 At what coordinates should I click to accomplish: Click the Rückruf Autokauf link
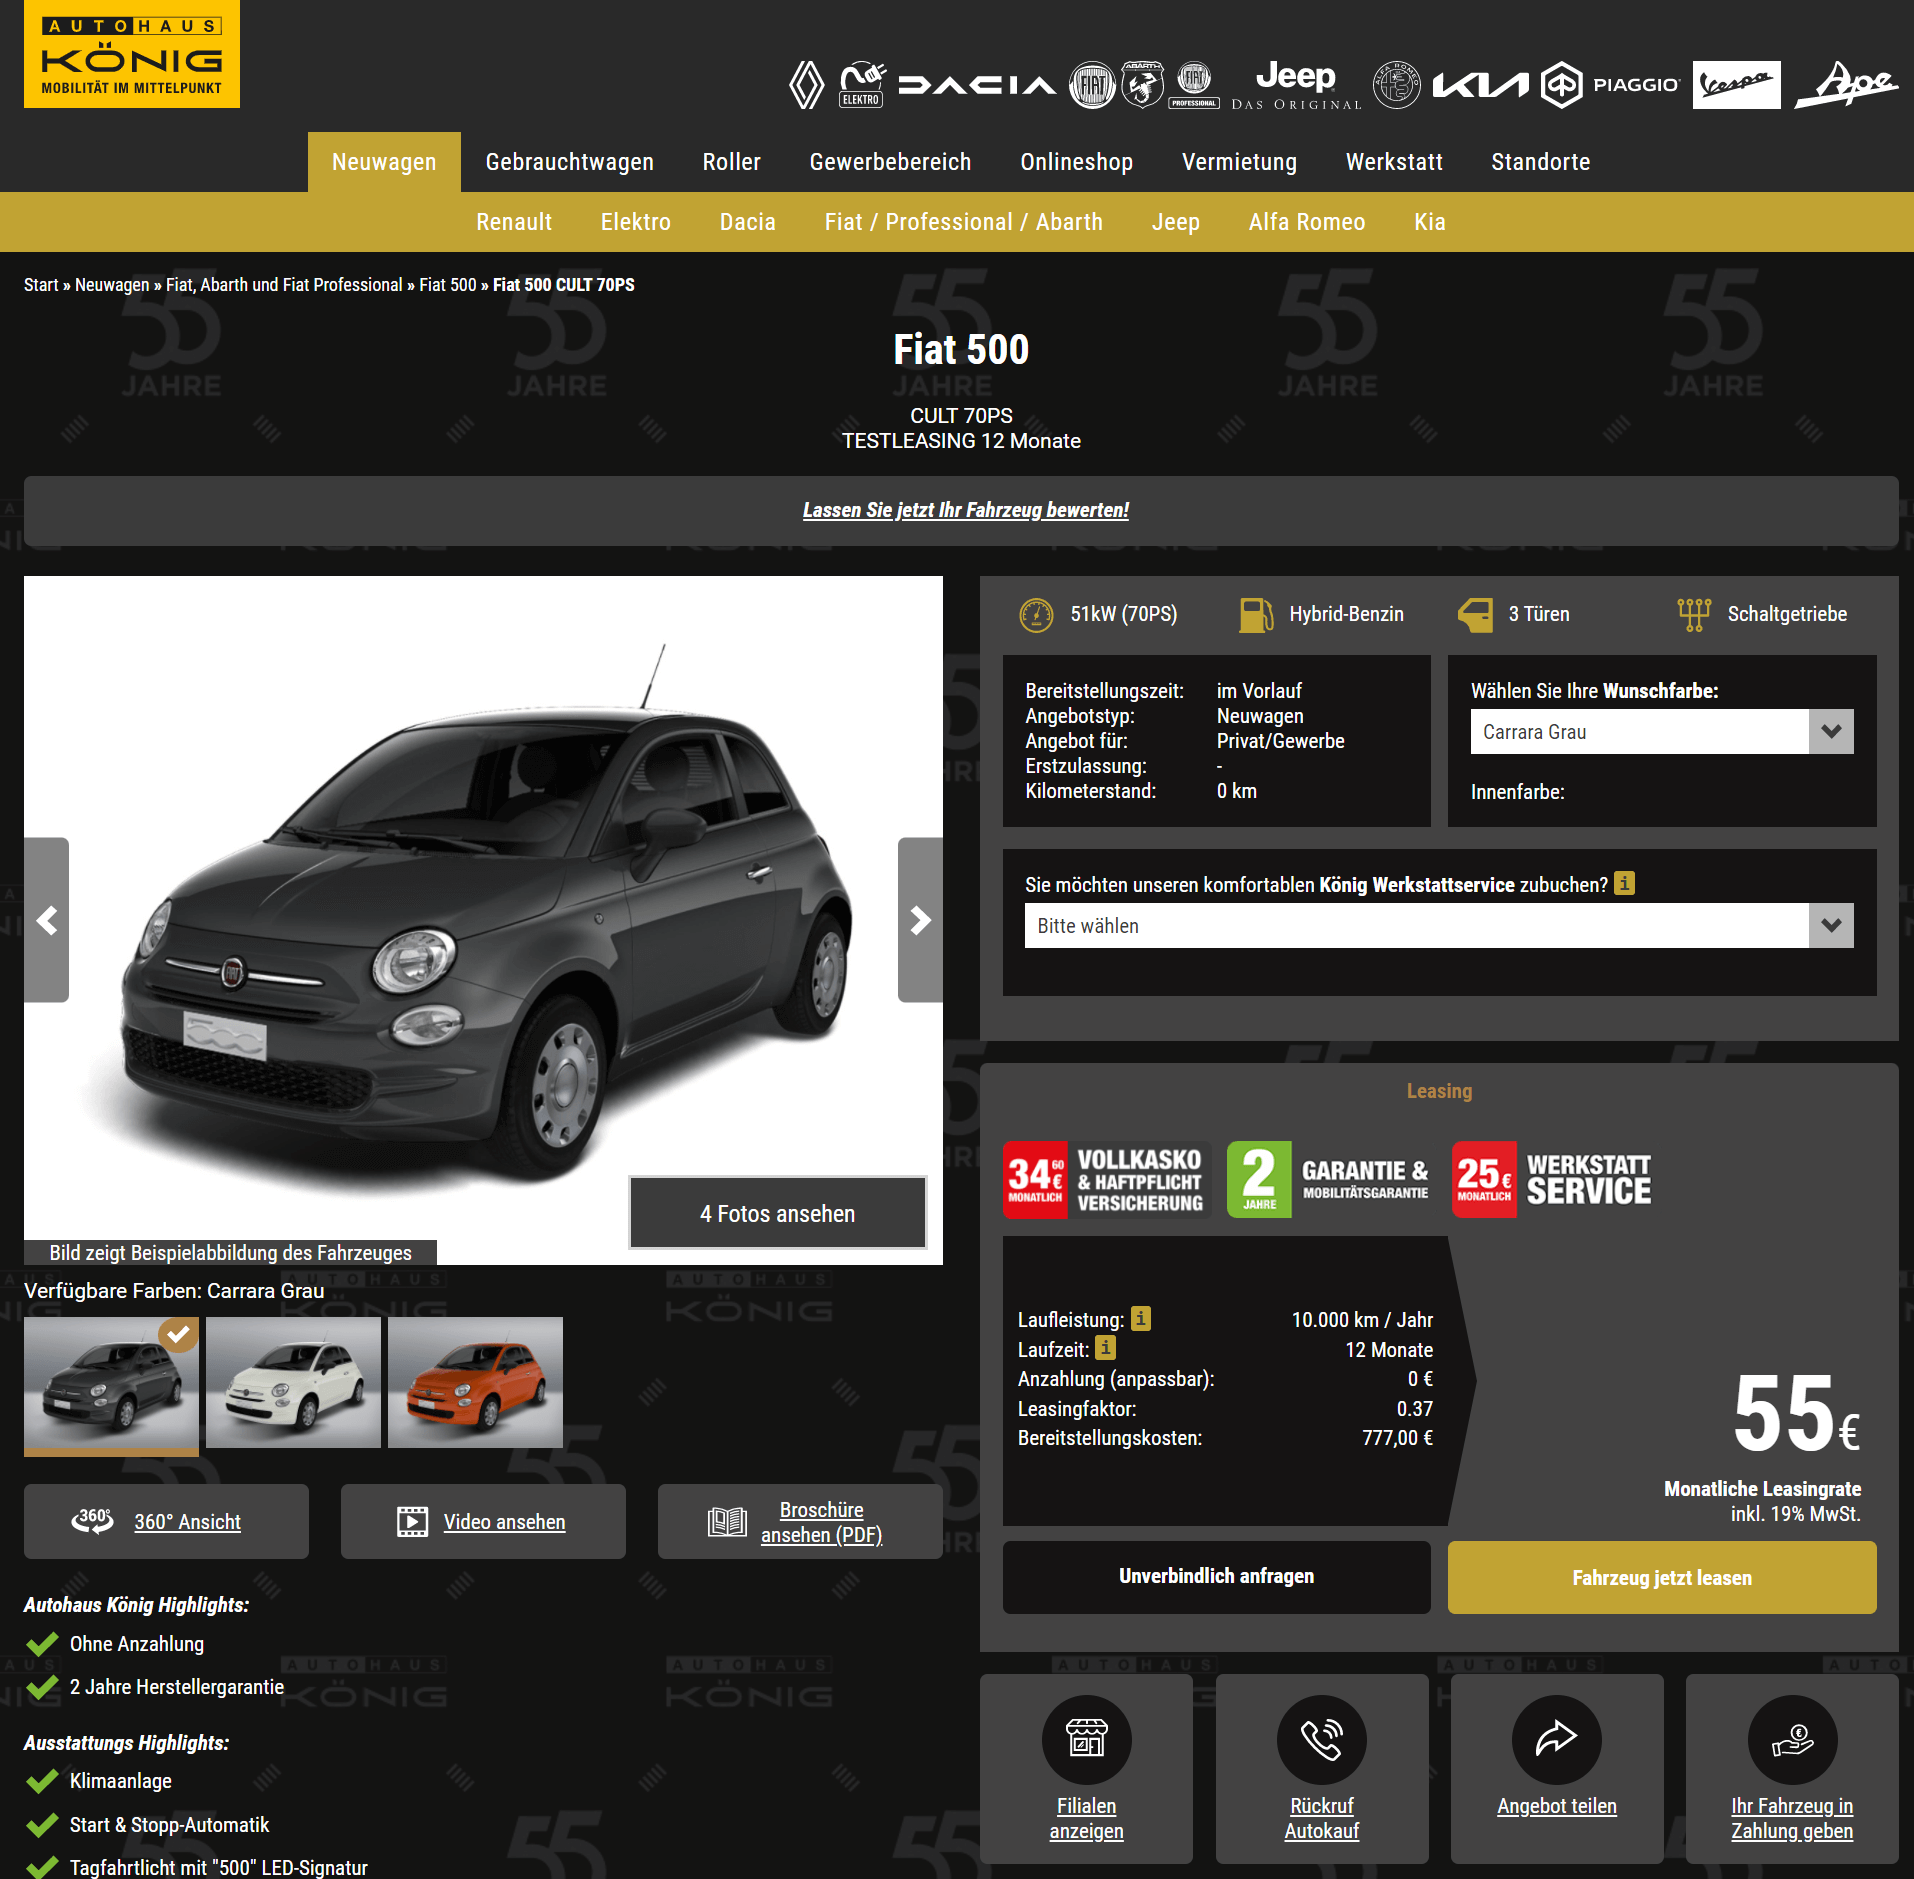pos(1321,1818)
